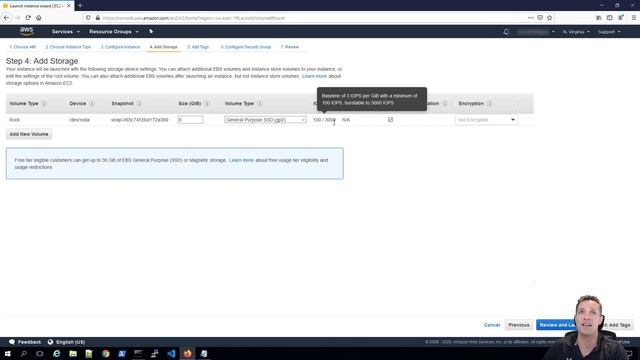Click Review and Launch button
This screenshot has height=360, width=640.
tap(556, 325)
